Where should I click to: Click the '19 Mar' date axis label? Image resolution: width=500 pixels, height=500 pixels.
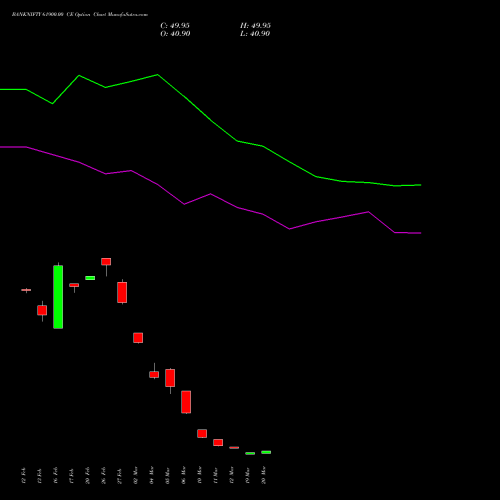point(247,475)
